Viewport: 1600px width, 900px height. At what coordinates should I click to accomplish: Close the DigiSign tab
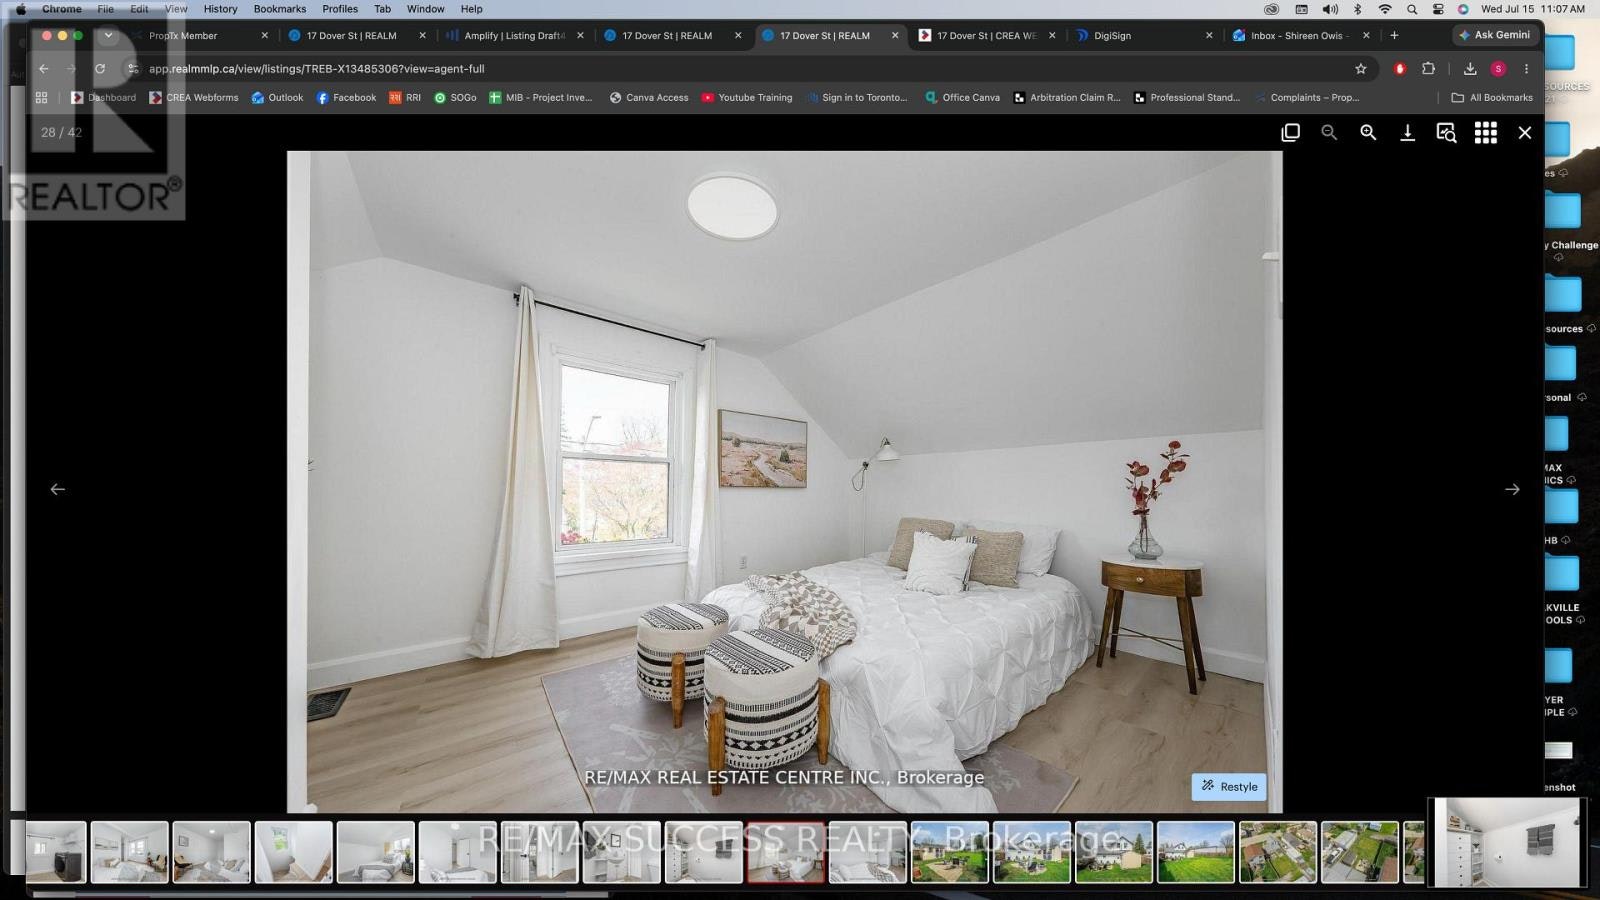pyautogui.click(x=1209, y=35)
